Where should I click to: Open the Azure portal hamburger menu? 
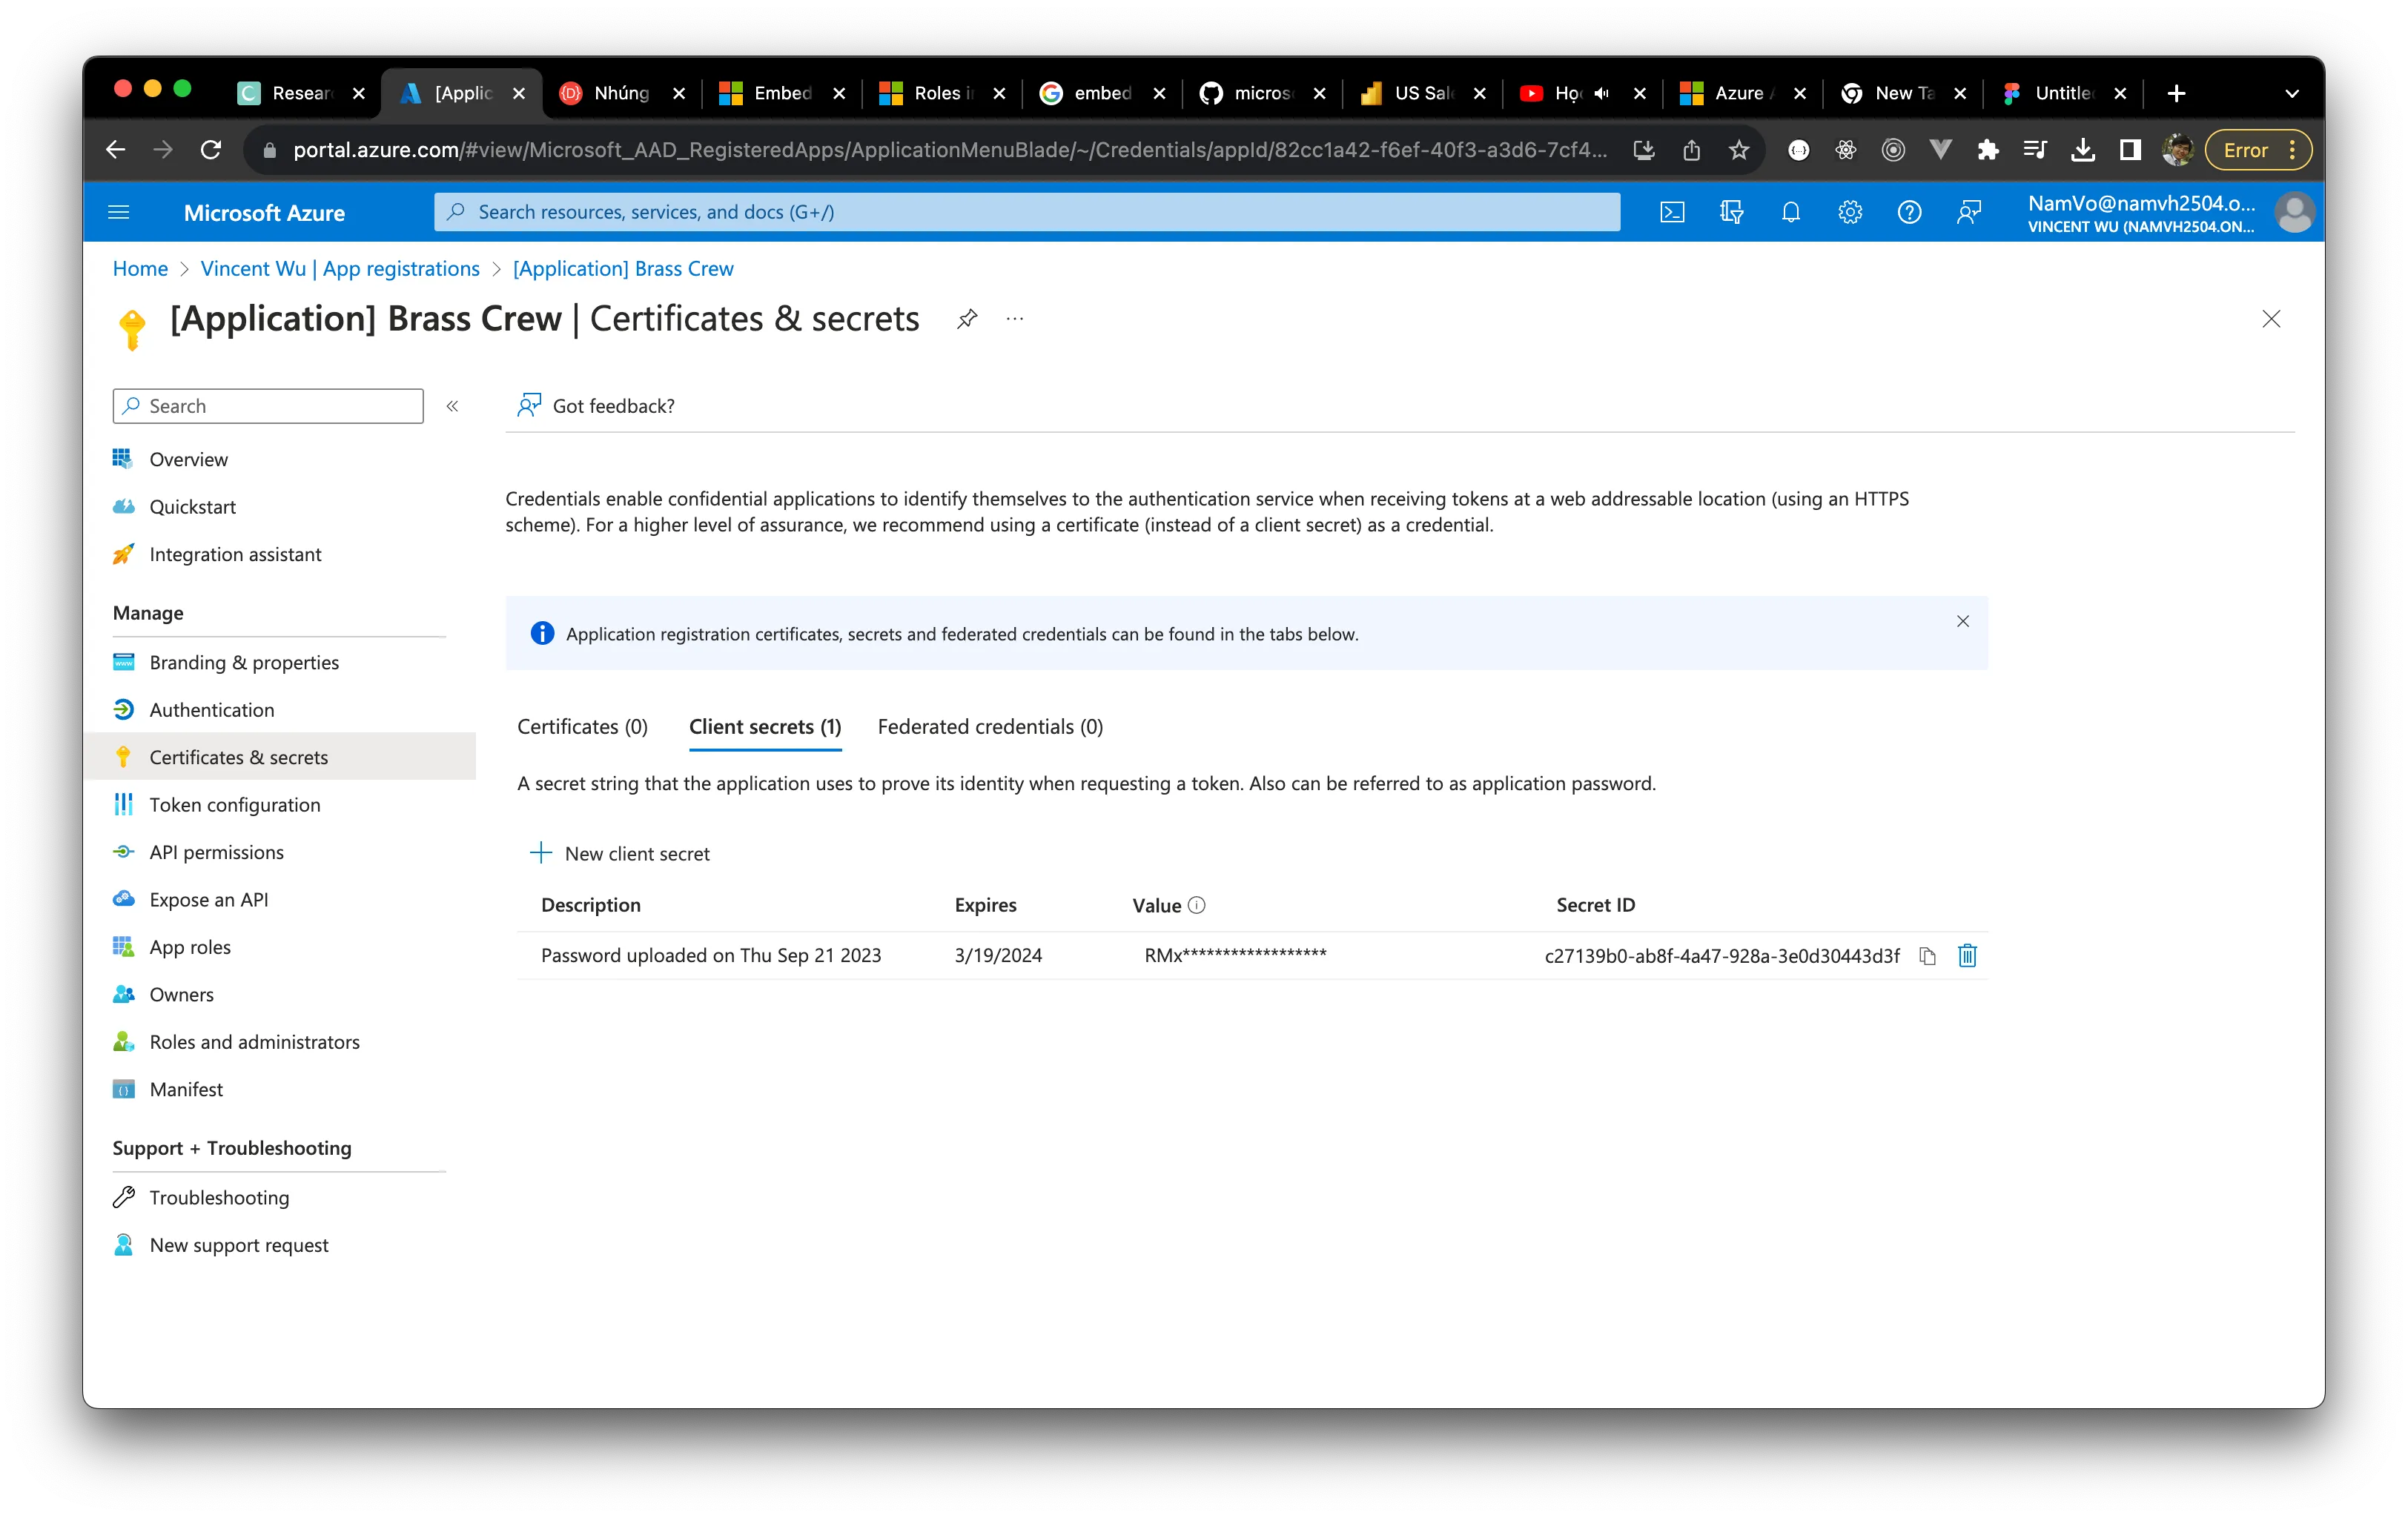click(119, 212)
